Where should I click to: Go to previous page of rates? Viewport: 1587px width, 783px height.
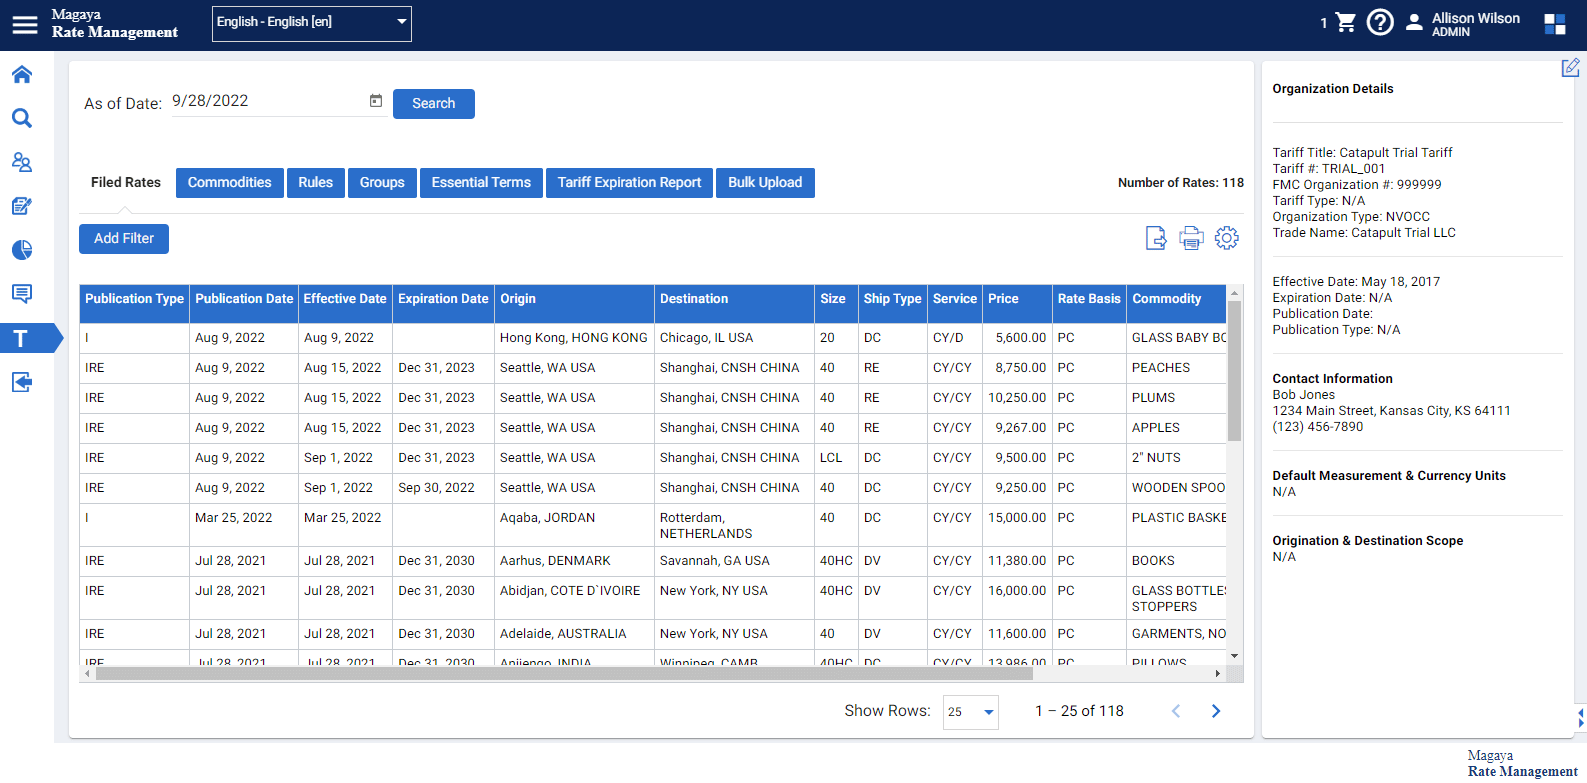1176,711
